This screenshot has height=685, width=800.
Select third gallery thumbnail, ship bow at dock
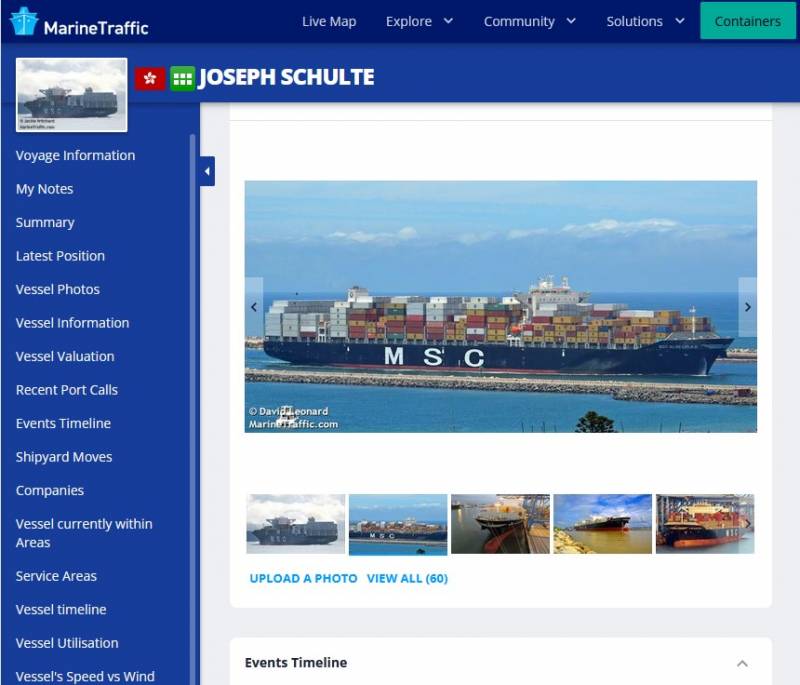click(501, 524)
